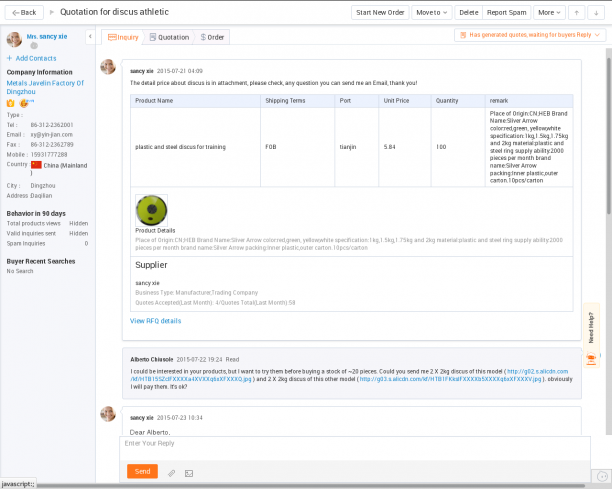Collapse the contact sidebar panel

(90, 37)
